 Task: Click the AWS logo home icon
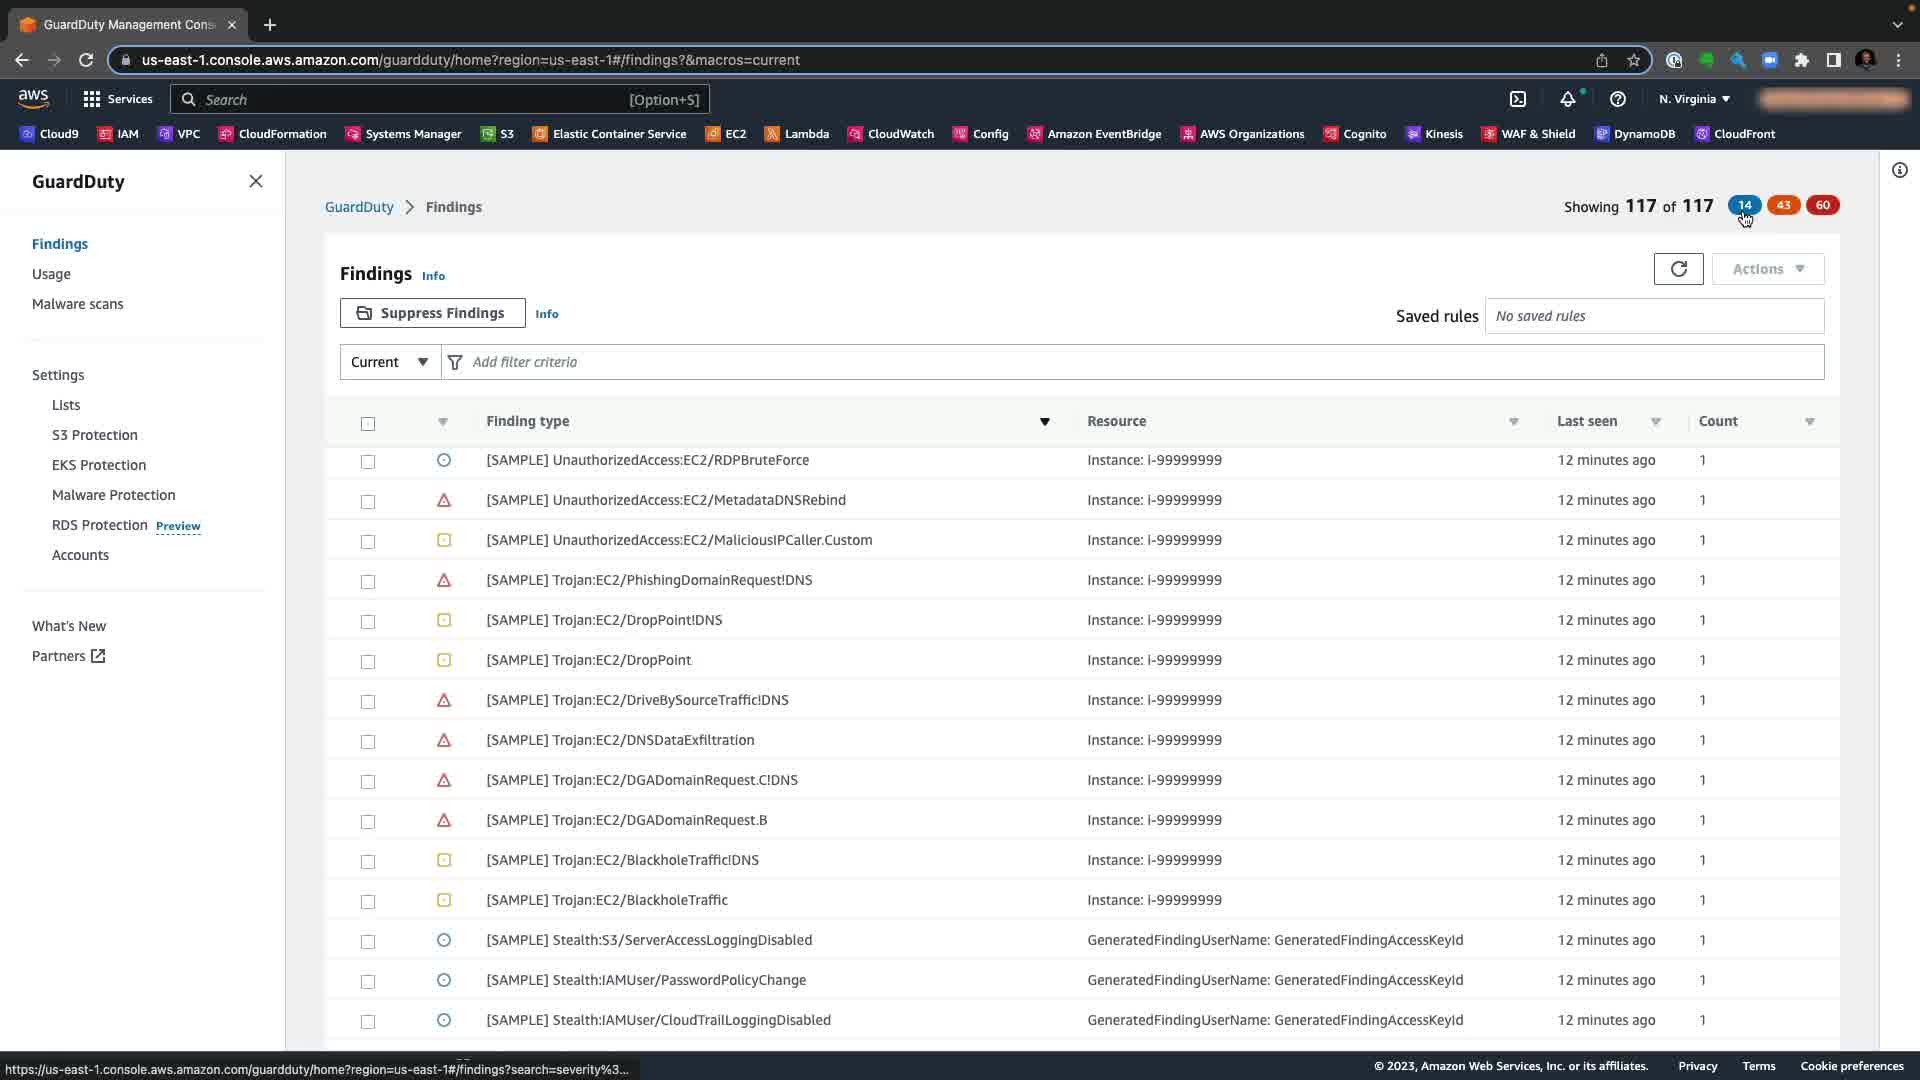pos(33,98)
